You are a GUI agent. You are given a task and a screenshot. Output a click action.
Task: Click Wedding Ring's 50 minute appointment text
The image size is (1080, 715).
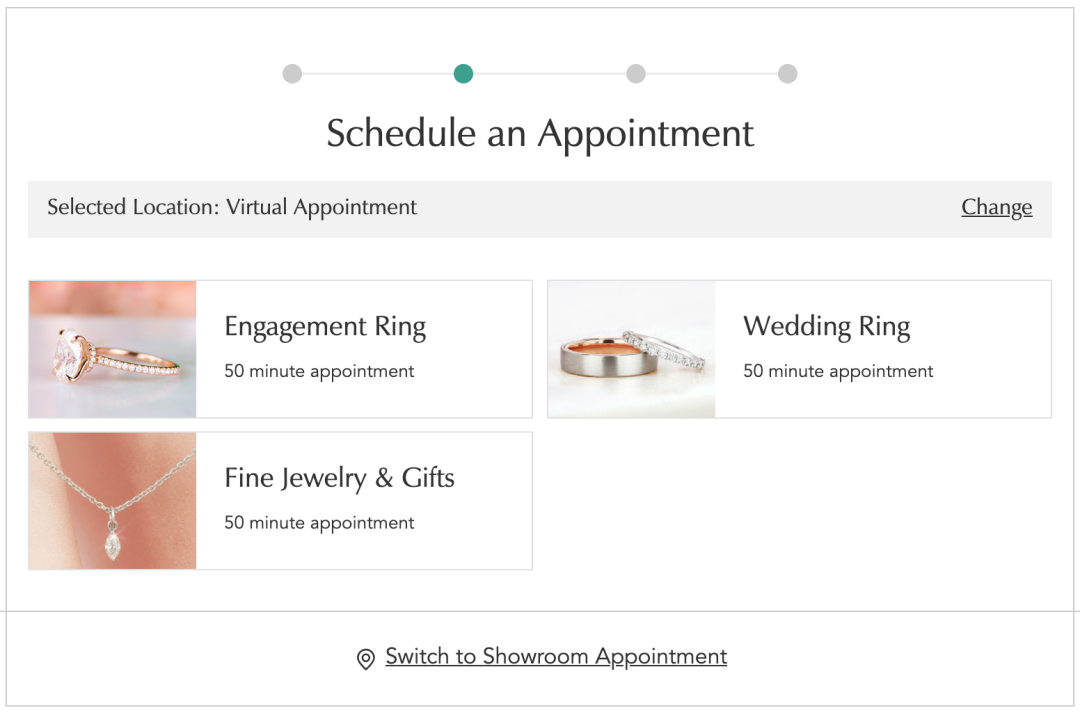point(838,371)
